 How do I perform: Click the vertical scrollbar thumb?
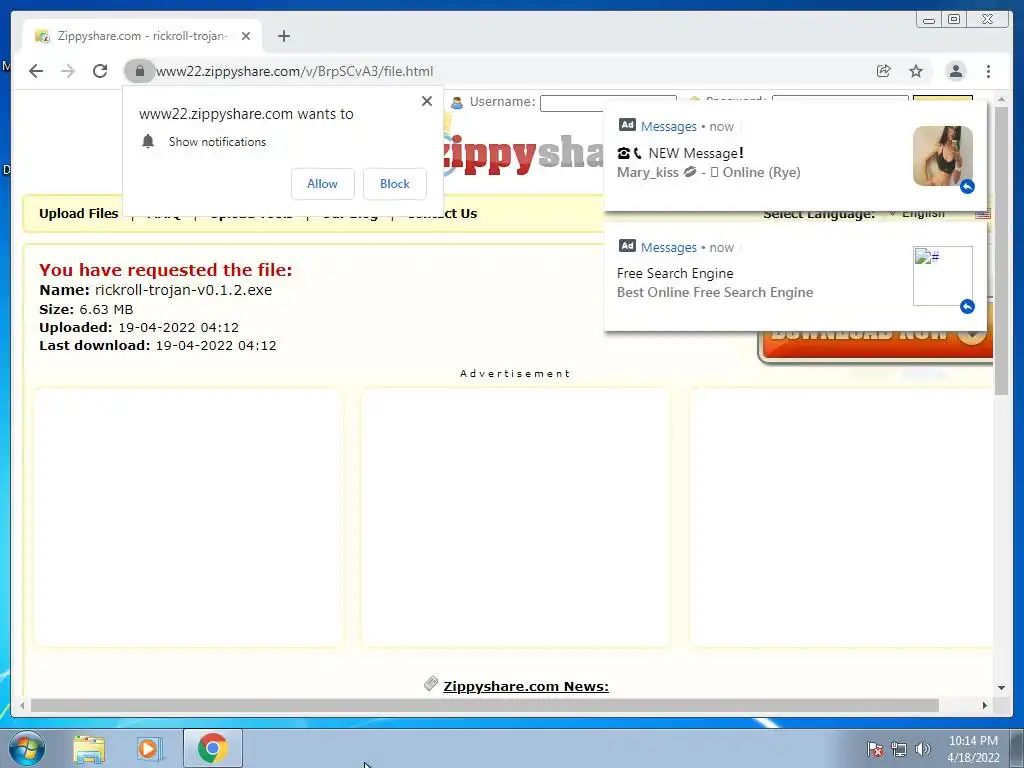click(1001, 251)
